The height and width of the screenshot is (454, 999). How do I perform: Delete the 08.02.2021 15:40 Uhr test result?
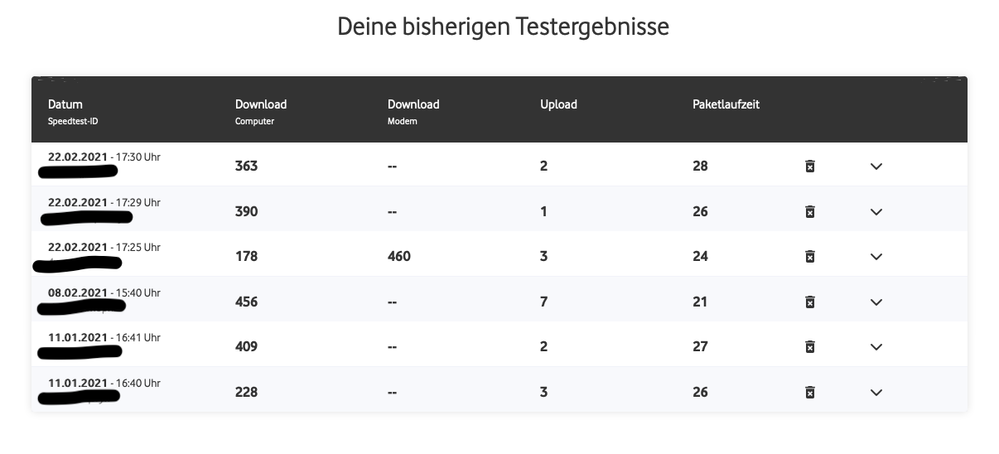(810, 302)
